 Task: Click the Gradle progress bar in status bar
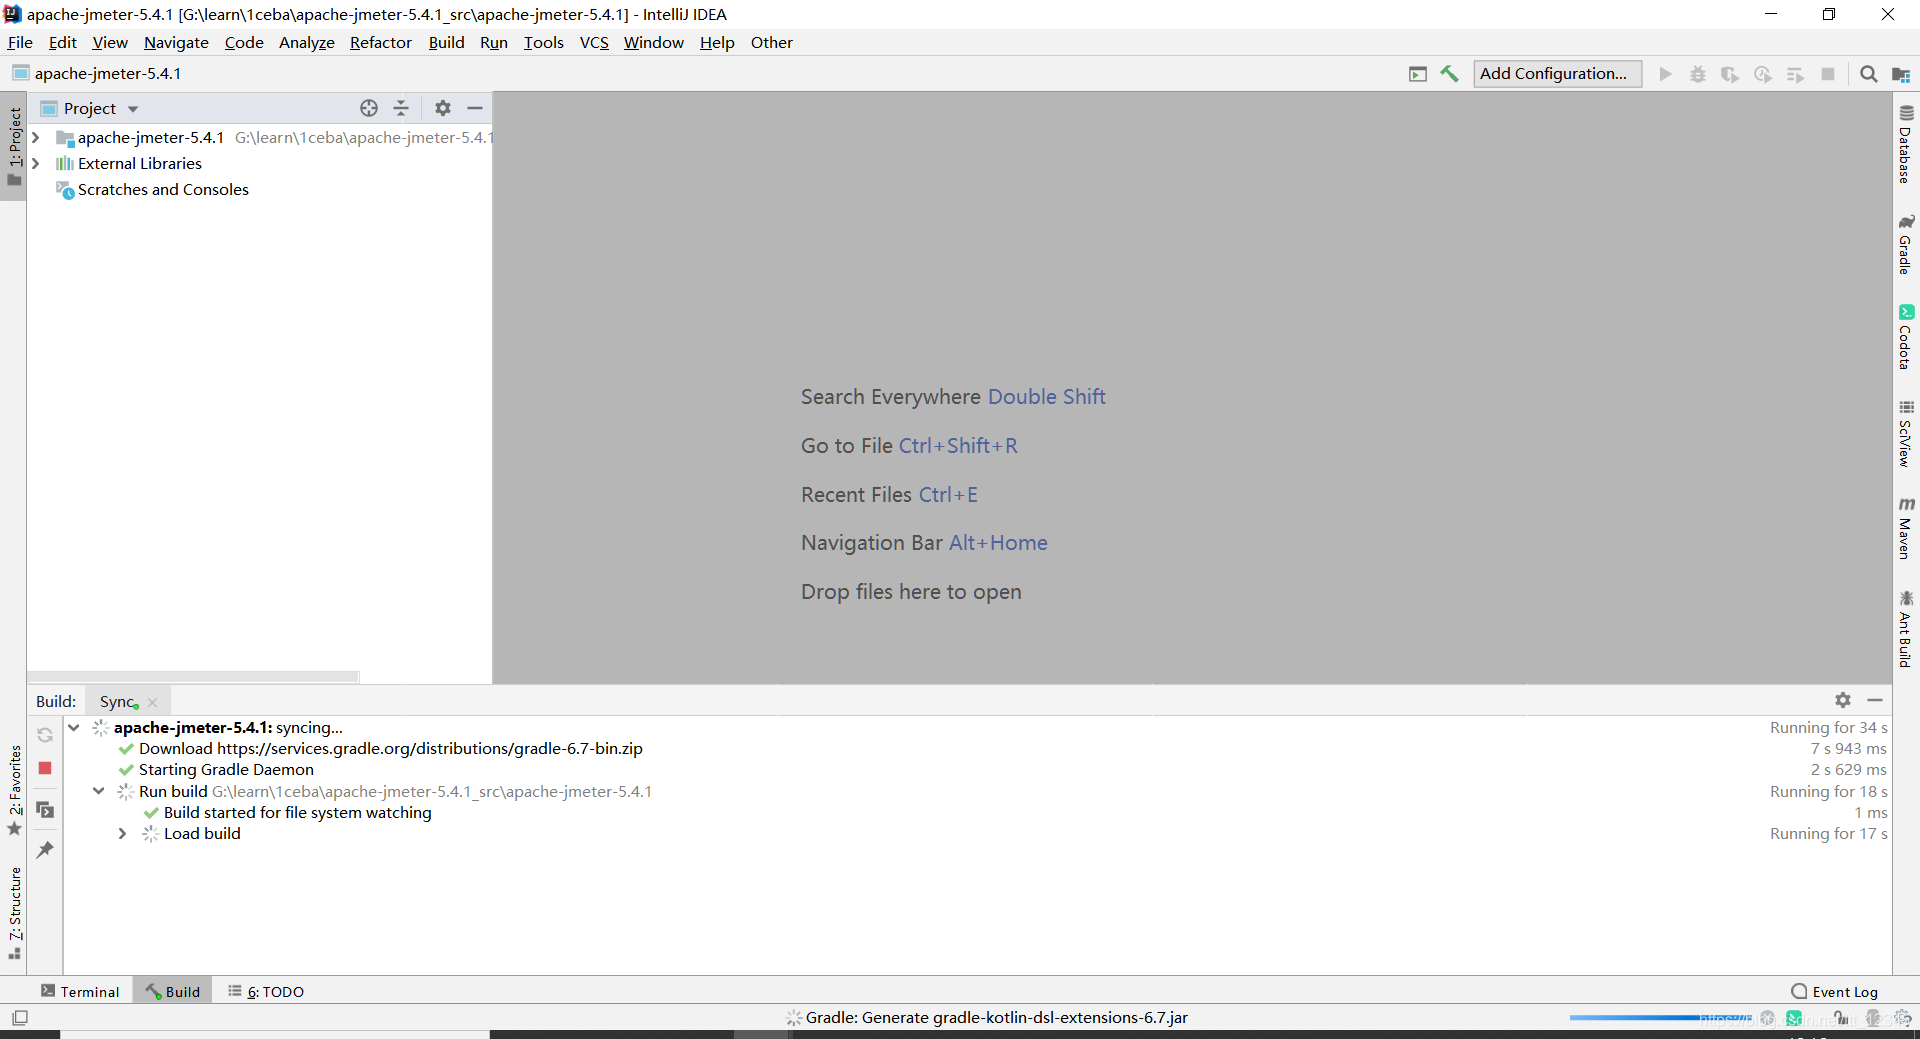pyautogui.click(x=1660, y=1018)
